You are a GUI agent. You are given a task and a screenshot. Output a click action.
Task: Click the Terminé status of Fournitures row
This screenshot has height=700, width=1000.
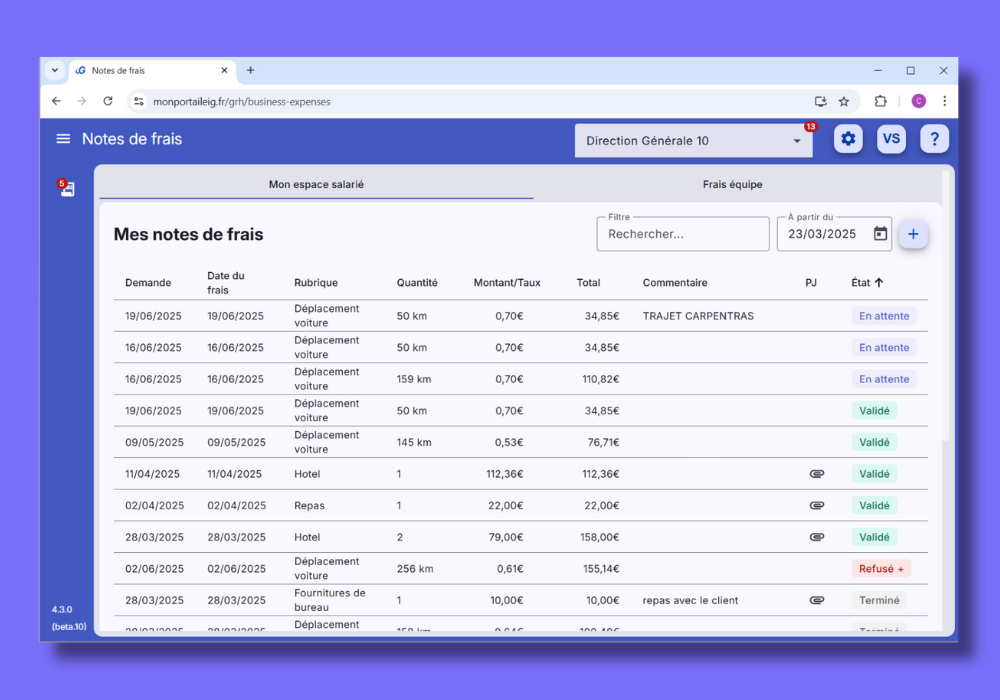click(879, 600)
